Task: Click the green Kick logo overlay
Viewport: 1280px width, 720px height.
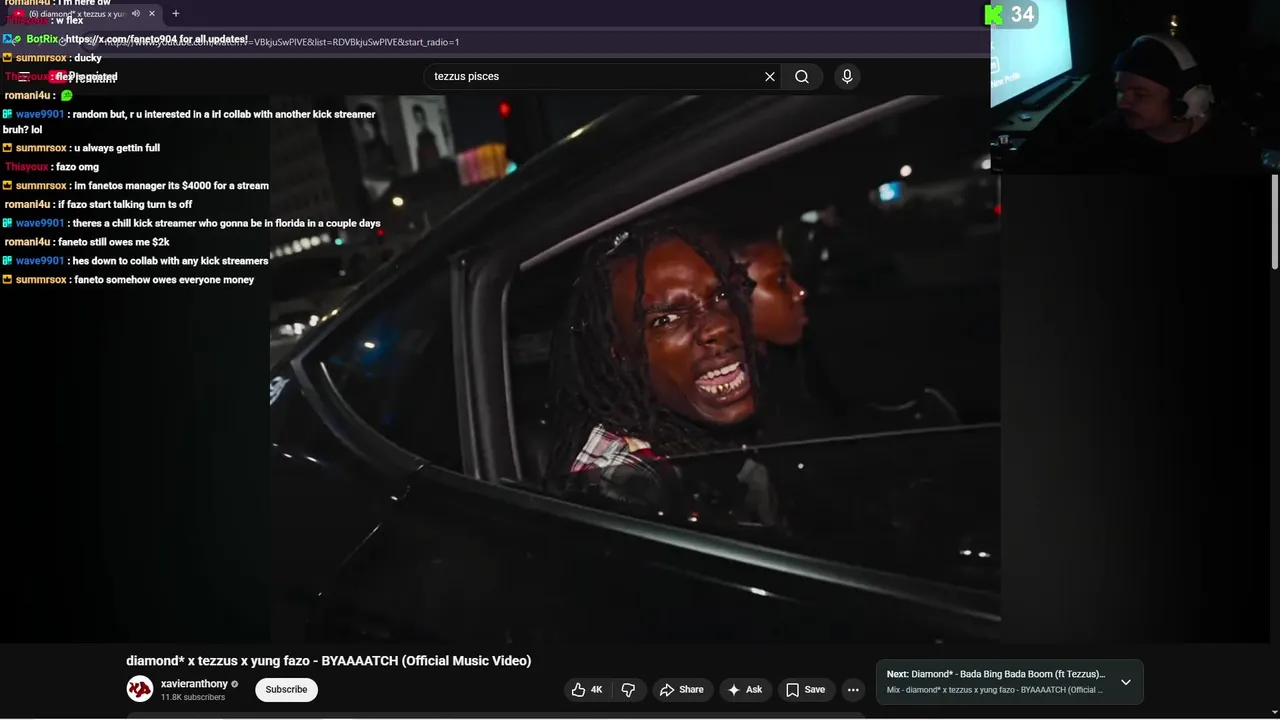Action: tap(994, 15)
